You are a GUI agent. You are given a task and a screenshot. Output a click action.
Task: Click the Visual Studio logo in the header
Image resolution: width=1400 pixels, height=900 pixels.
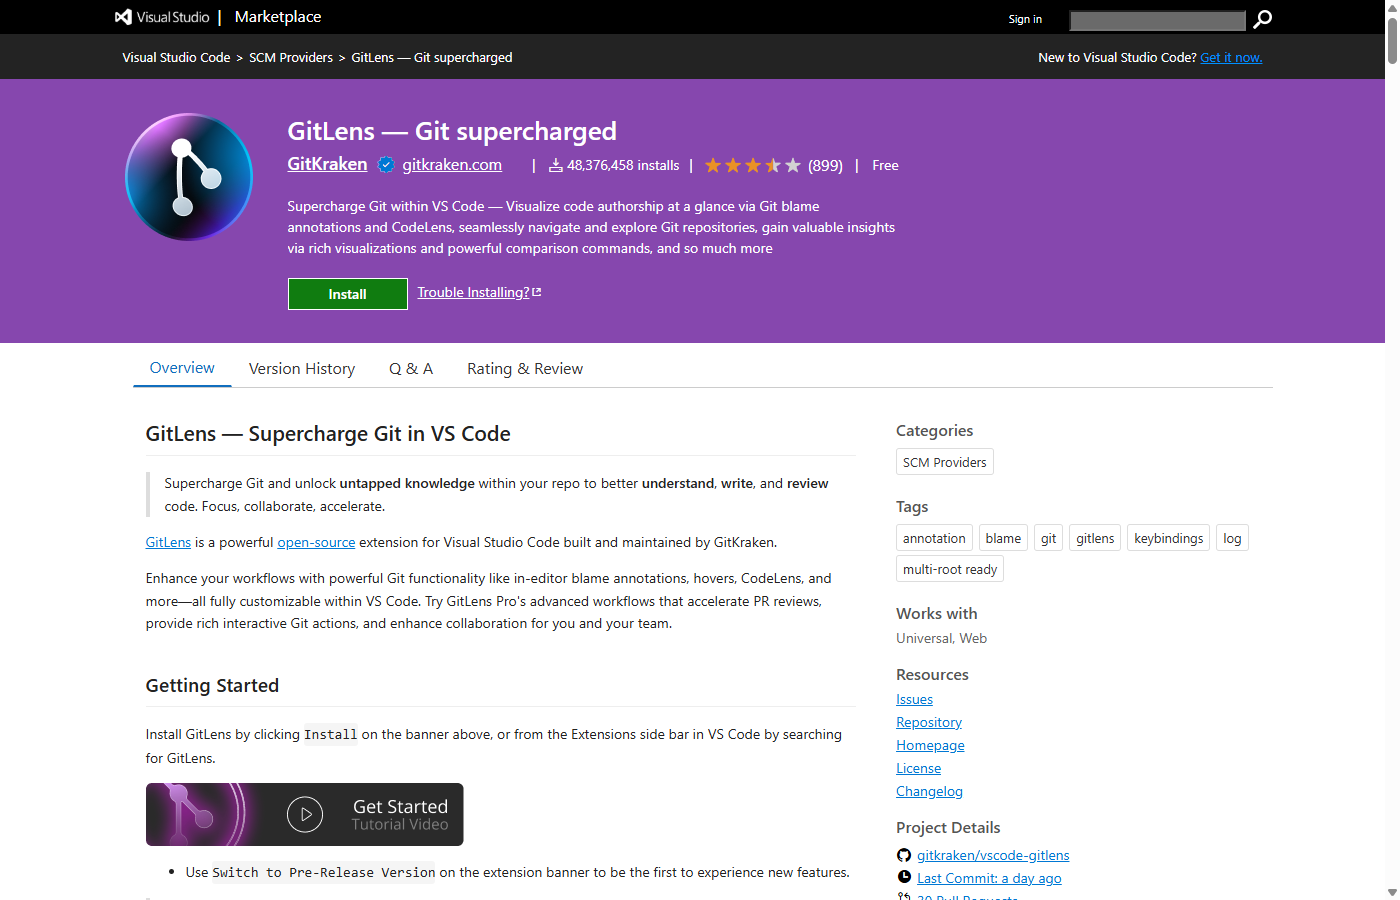coord(122,16)
